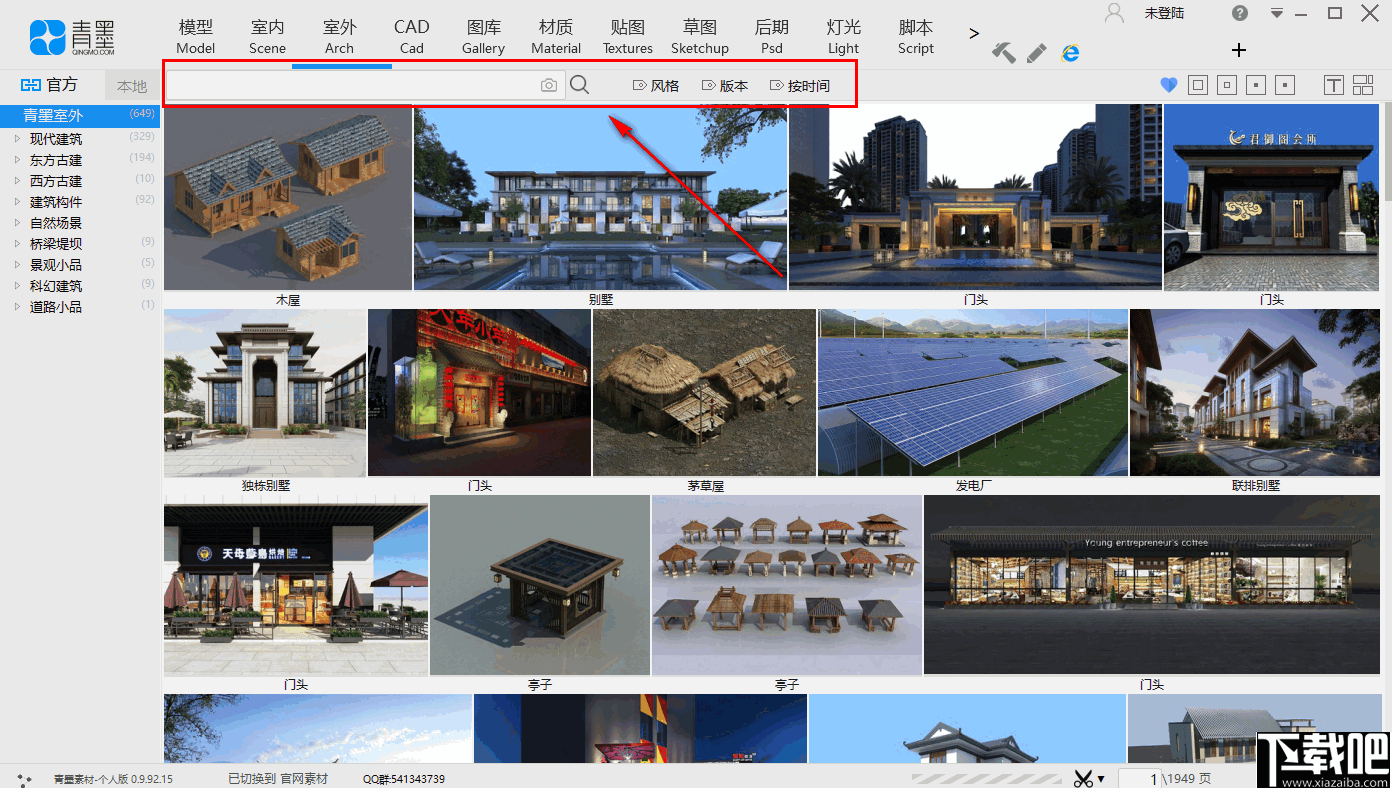Toggle the blue heart favorites filter

point(1169,86)
